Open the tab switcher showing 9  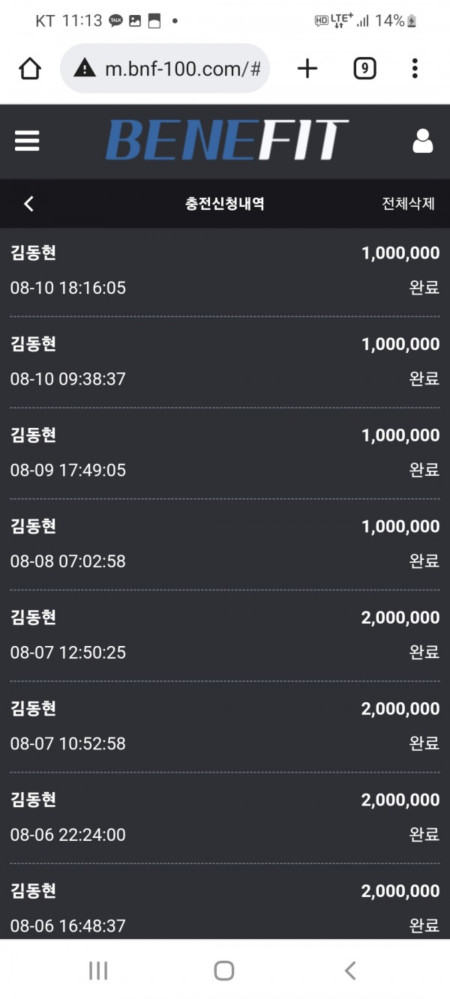(365, 68)
